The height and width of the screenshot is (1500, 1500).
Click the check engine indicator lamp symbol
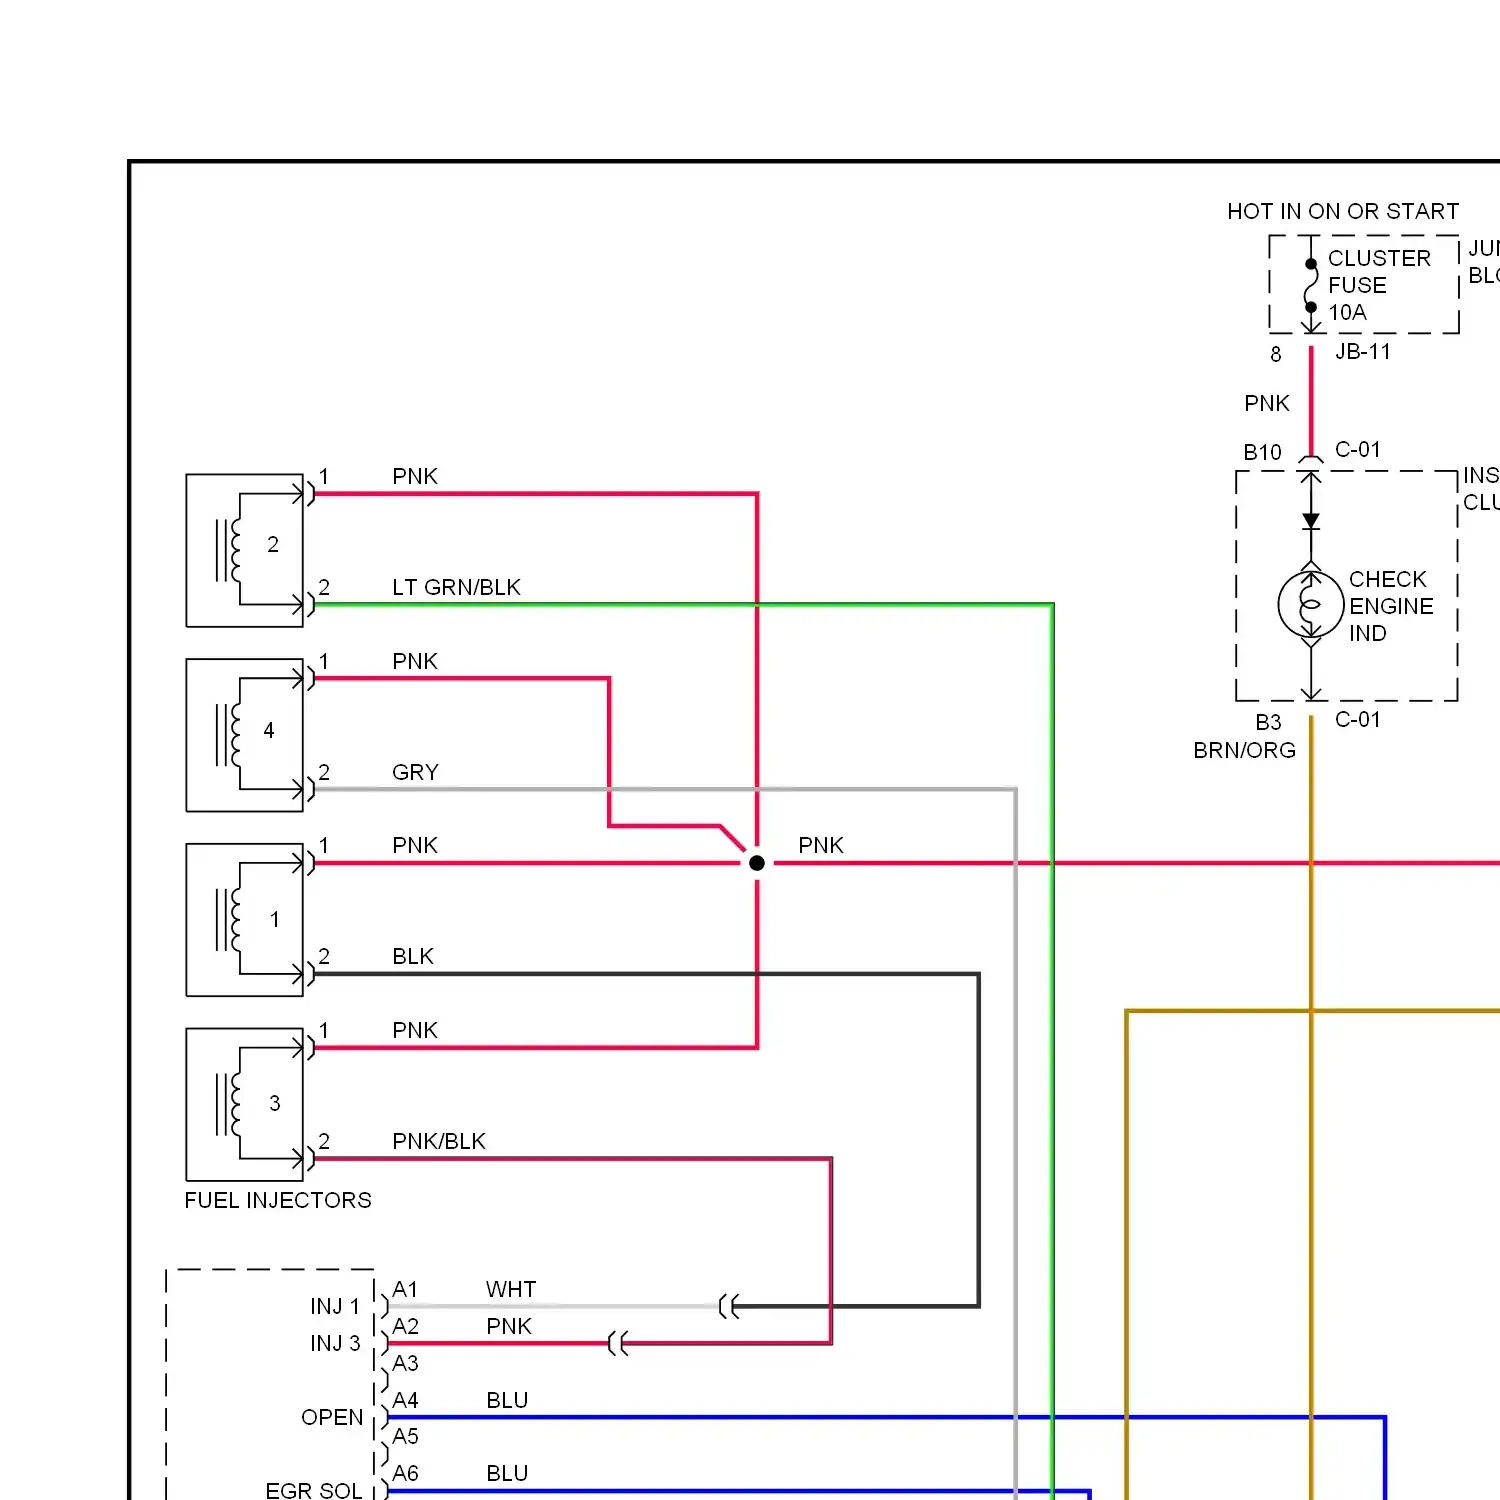point(1311,605)
